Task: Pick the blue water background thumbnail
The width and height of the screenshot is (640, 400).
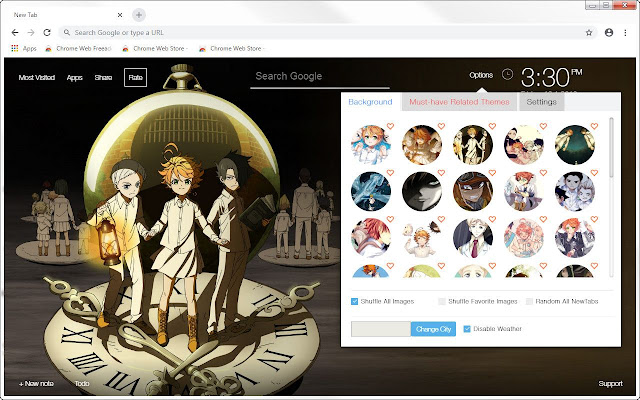Action: point(371,191)
